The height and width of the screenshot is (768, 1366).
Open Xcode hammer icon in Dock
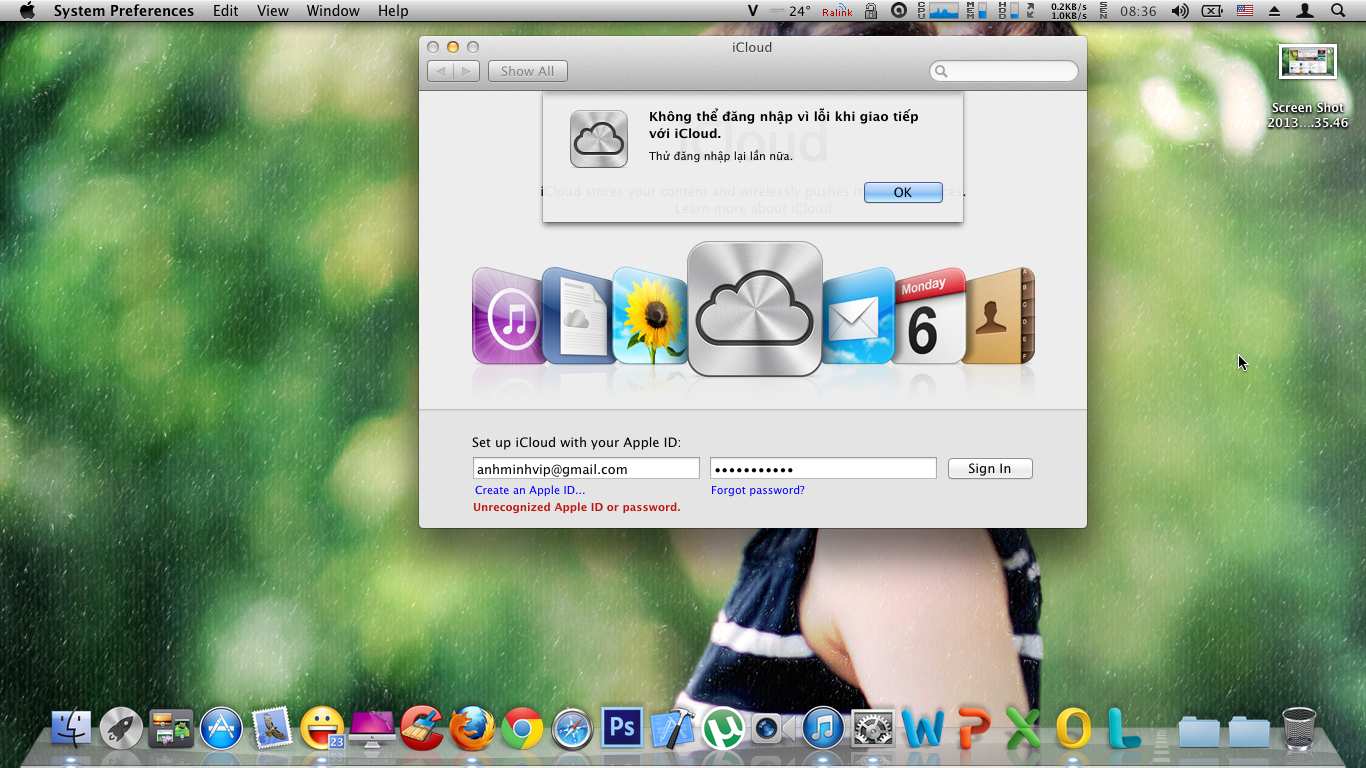[x=672, y=729]
